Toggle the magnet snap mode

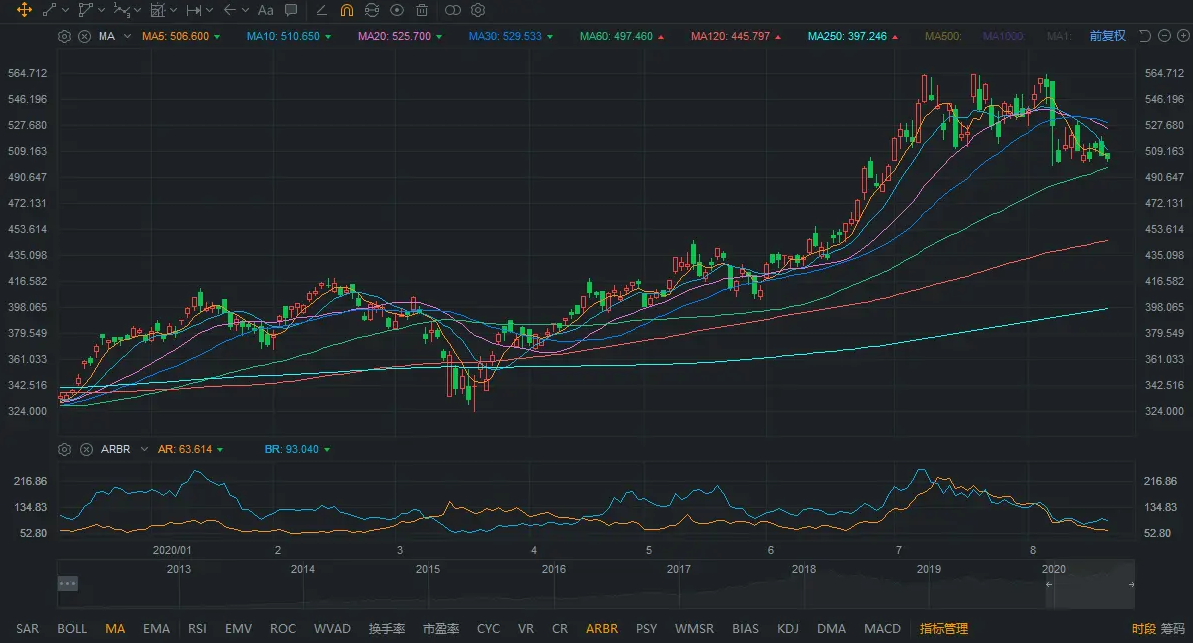pos(346,10)
